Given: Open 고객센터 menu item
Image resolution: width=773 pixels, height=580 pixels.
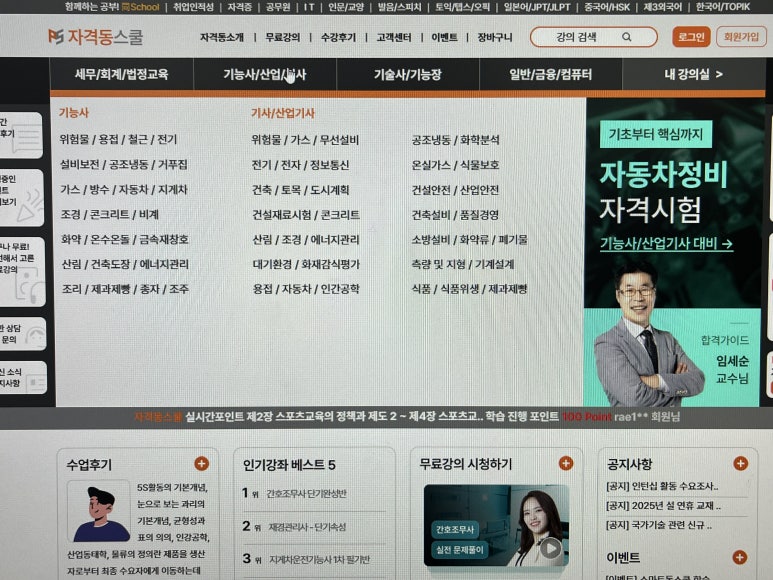Looking at the screenshot, I should 394,37.
